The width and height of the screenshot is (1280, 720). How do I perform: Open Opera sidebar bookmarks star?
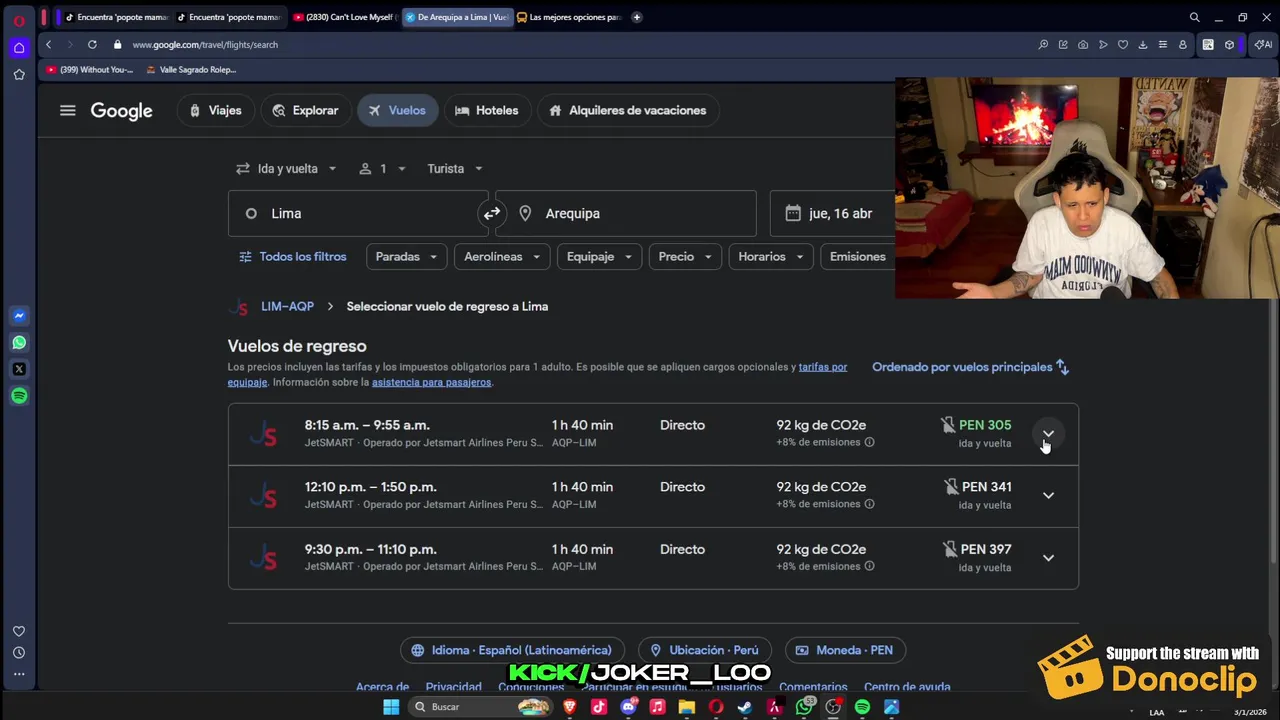(x=19, y=74)
